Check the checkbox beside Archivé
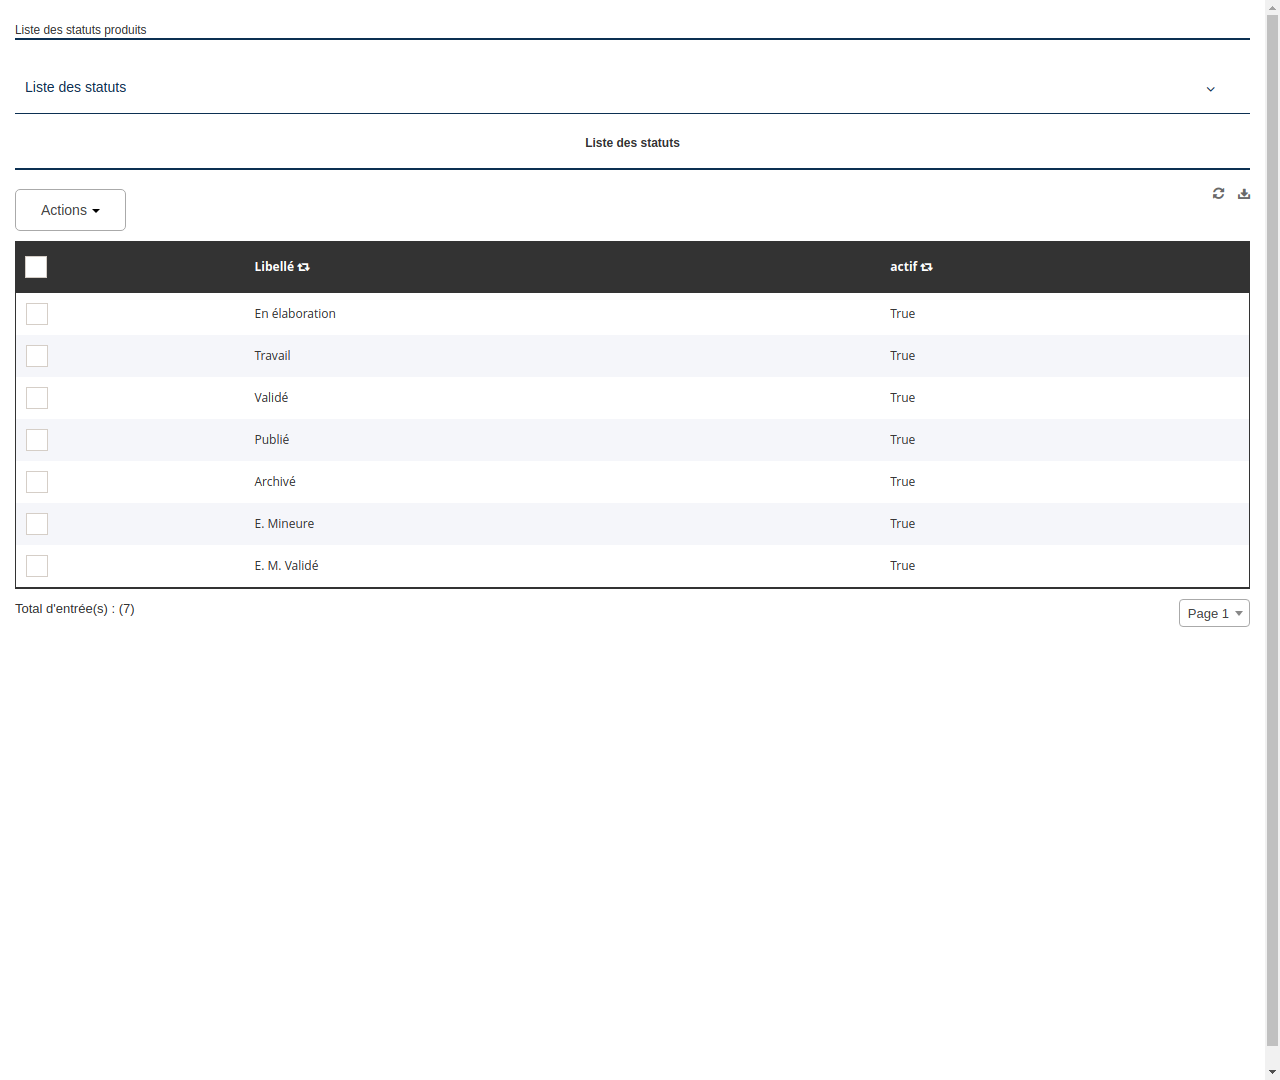This screenshot has height=1080, width=1280. tap(37, 482)
